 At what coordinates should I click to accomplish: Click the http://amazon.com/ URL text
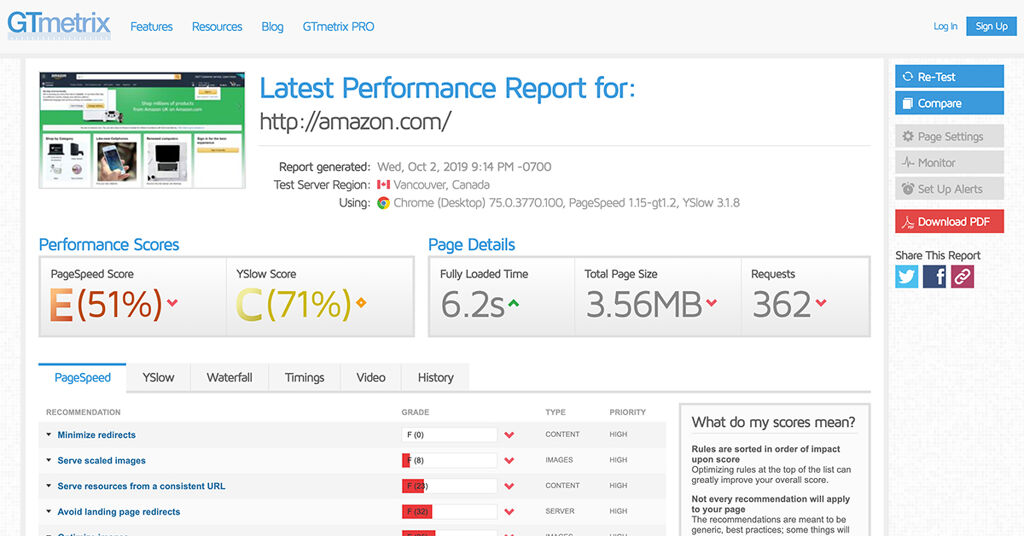355,121
